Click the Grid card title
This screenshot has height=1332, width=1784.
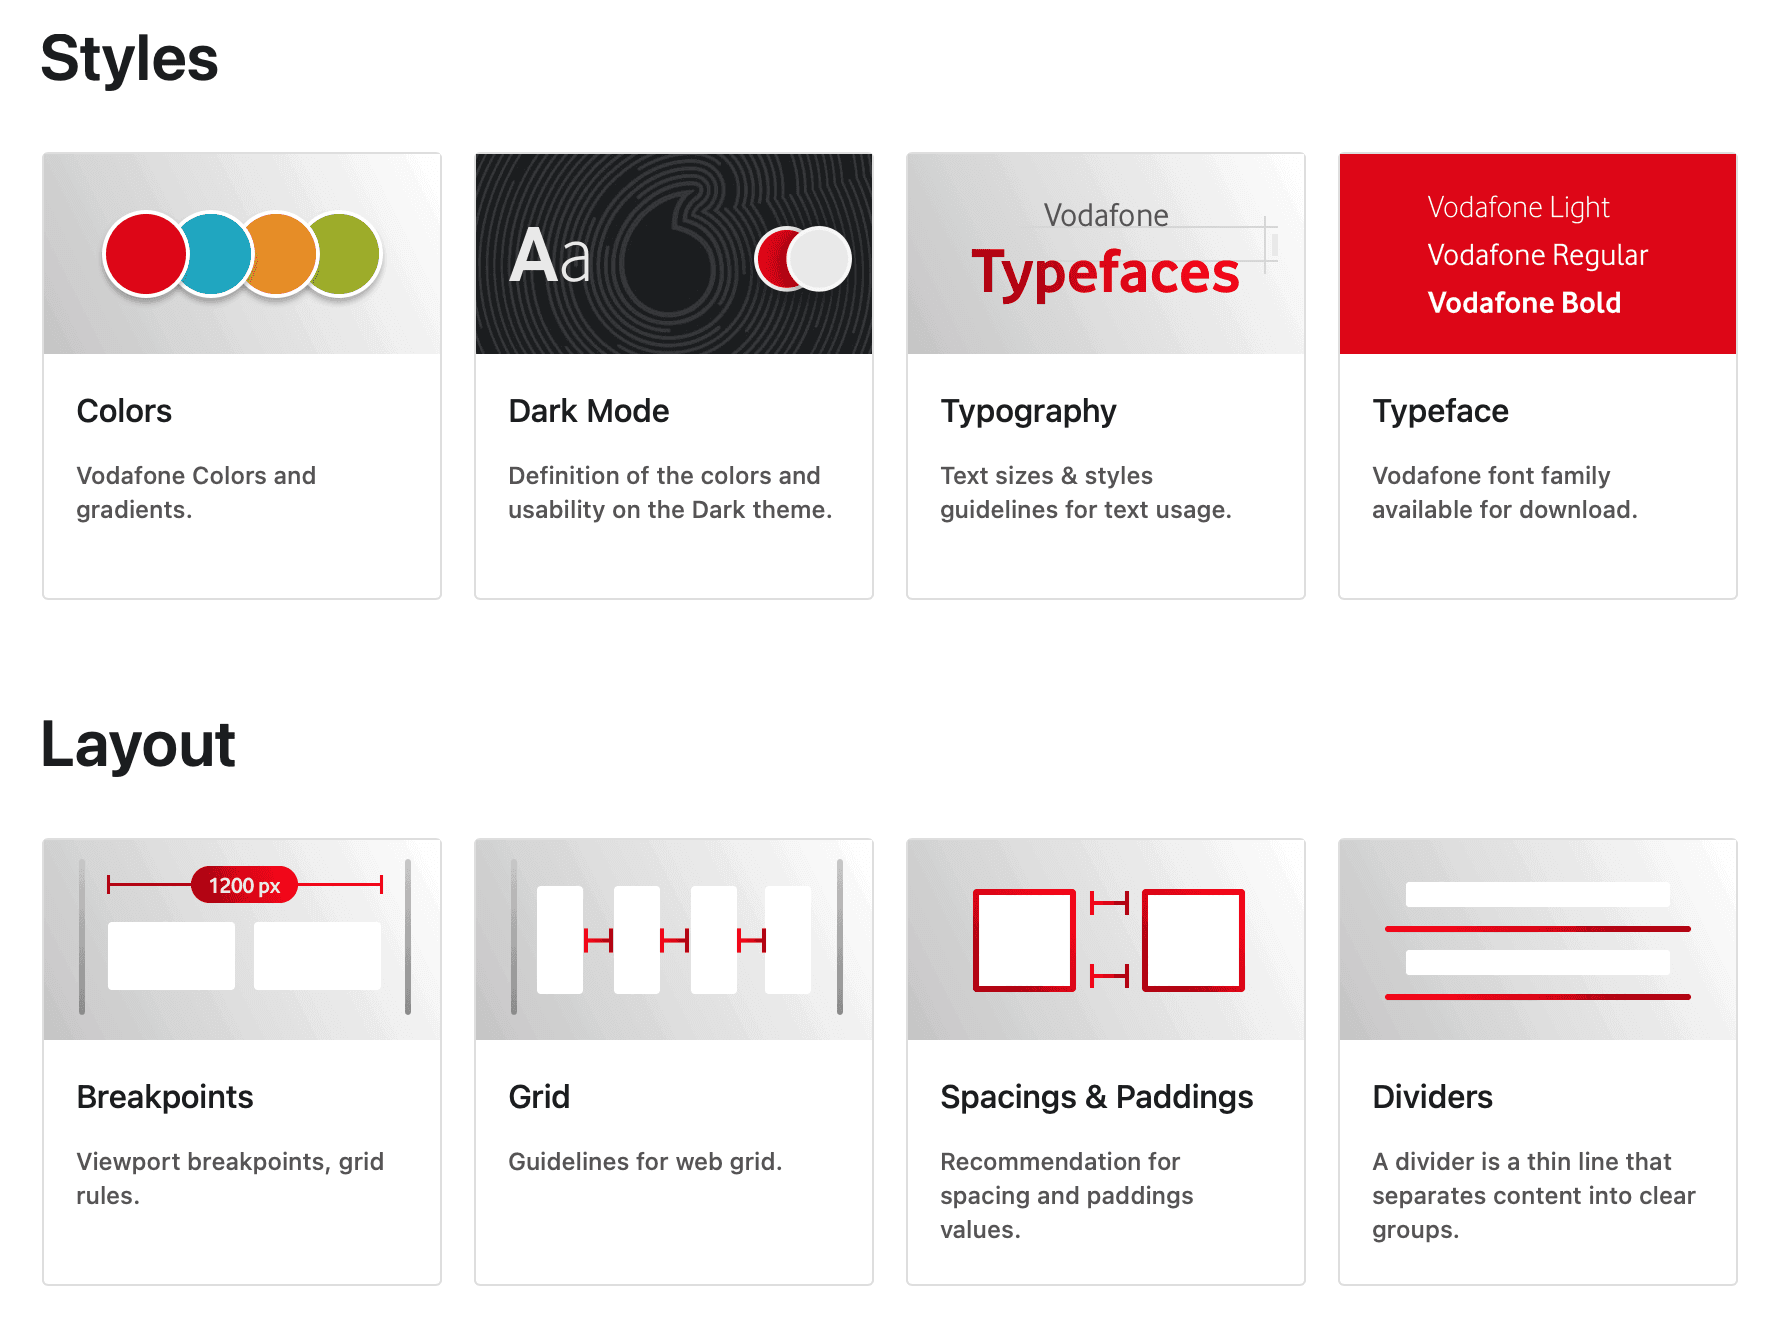tap(539, 1097)
